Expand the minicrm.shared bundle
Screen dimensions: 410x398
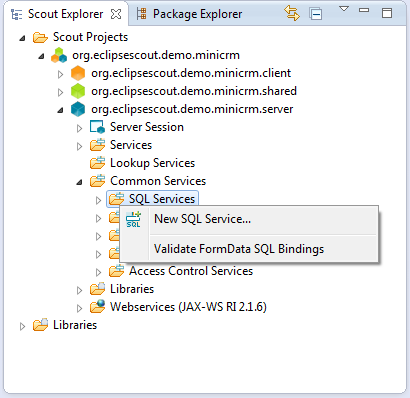[x=60, y=92]
